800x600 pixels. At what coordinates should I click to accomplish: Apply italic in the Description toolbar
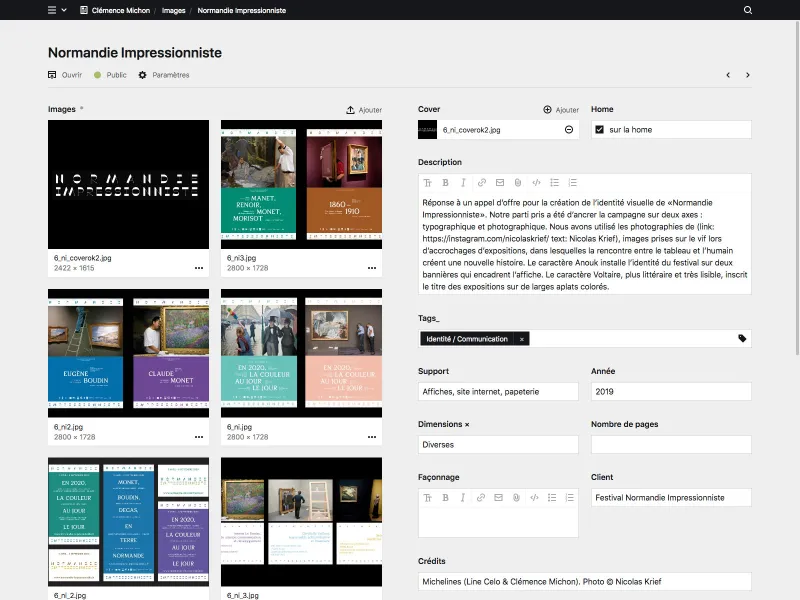coord(463,183)
